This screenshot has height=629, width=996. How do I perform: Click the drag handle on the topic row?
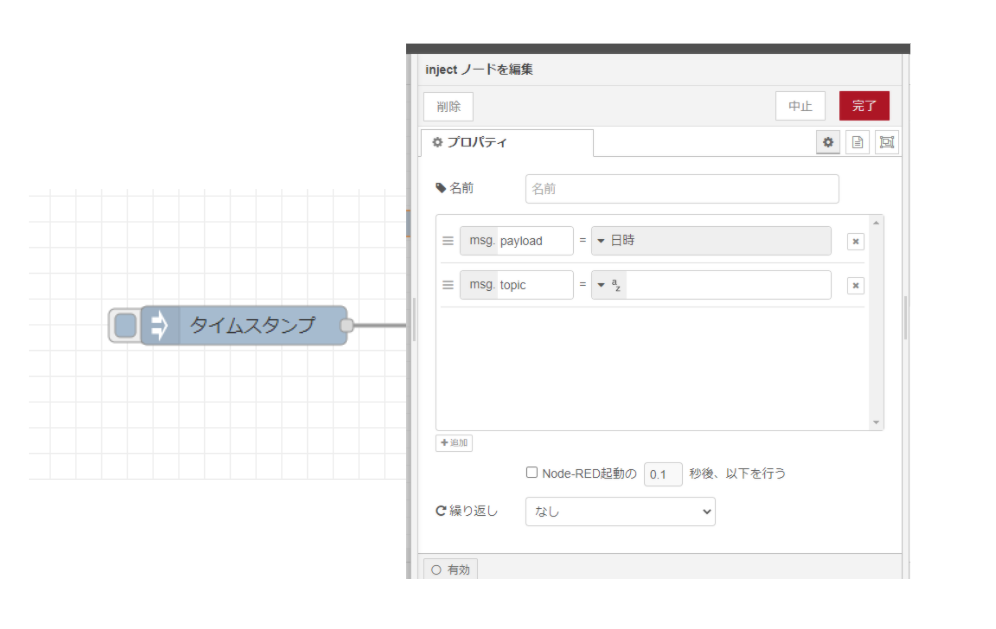click(447, 285)
